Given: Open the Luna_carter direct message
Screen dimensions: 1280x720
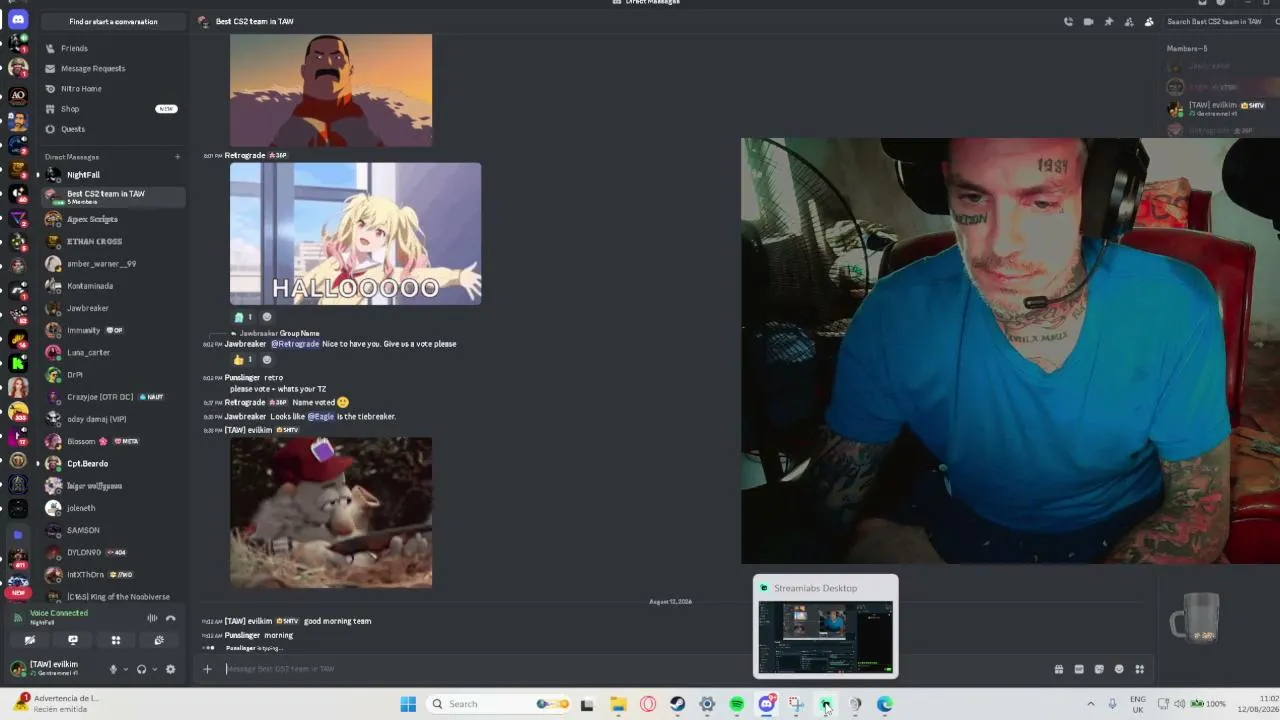Looking at the screenshot, I should click(112, 352).
